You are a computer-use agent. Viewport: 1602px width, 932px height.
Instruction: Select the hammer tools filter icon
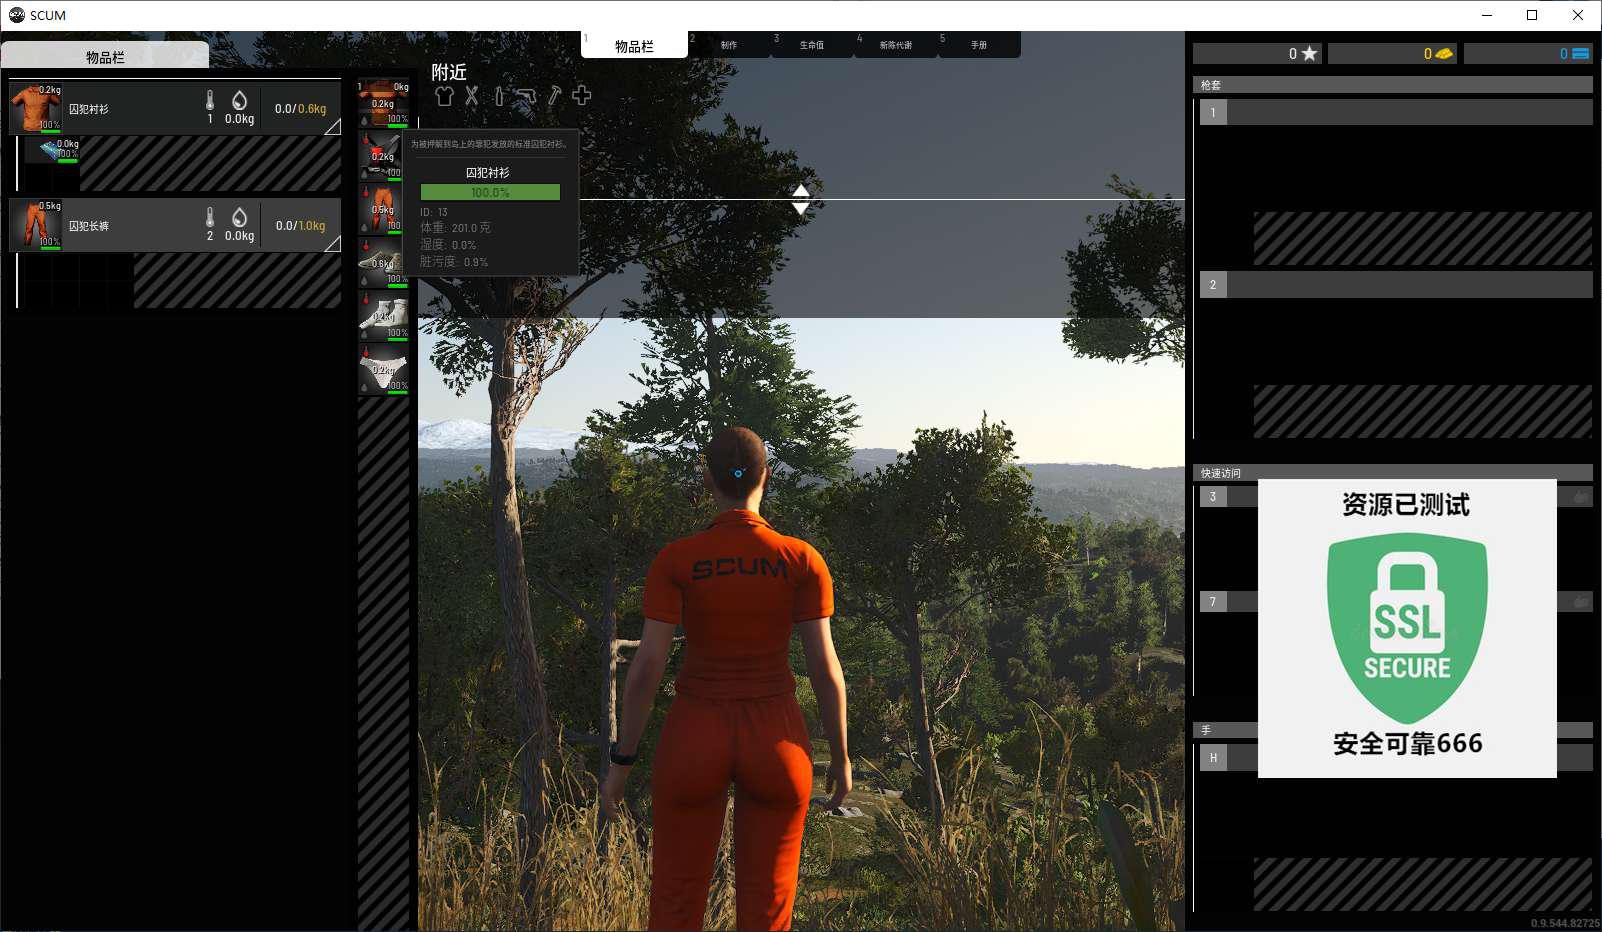click(554, 96)
